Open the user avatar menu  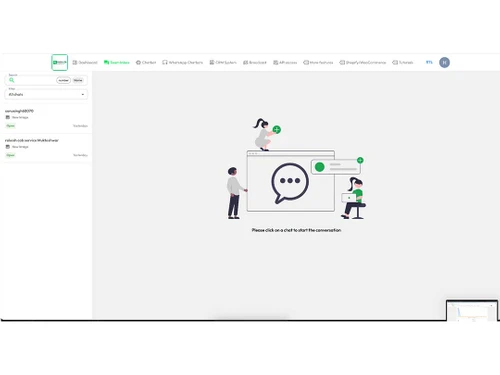click(x=444, y=62)
